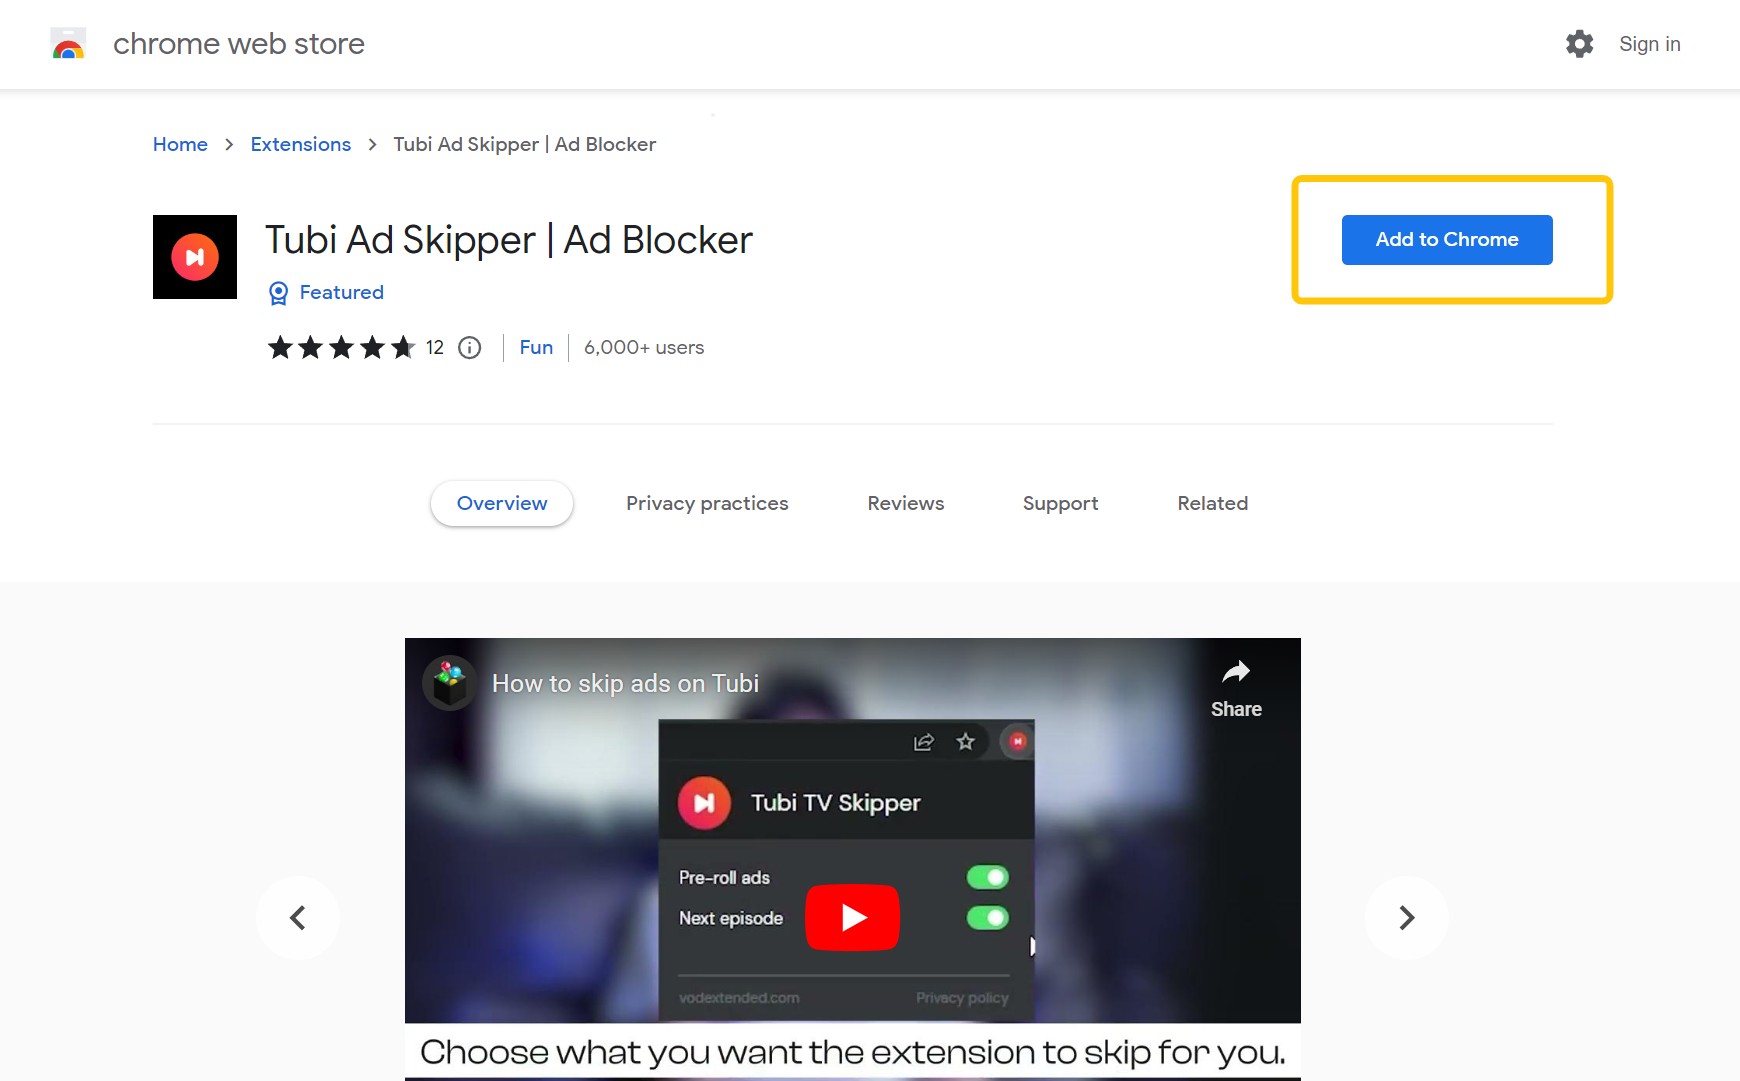Click video title 'How to skip ads on Tubi'
1740x1081 pixels.
click(626, 683)
